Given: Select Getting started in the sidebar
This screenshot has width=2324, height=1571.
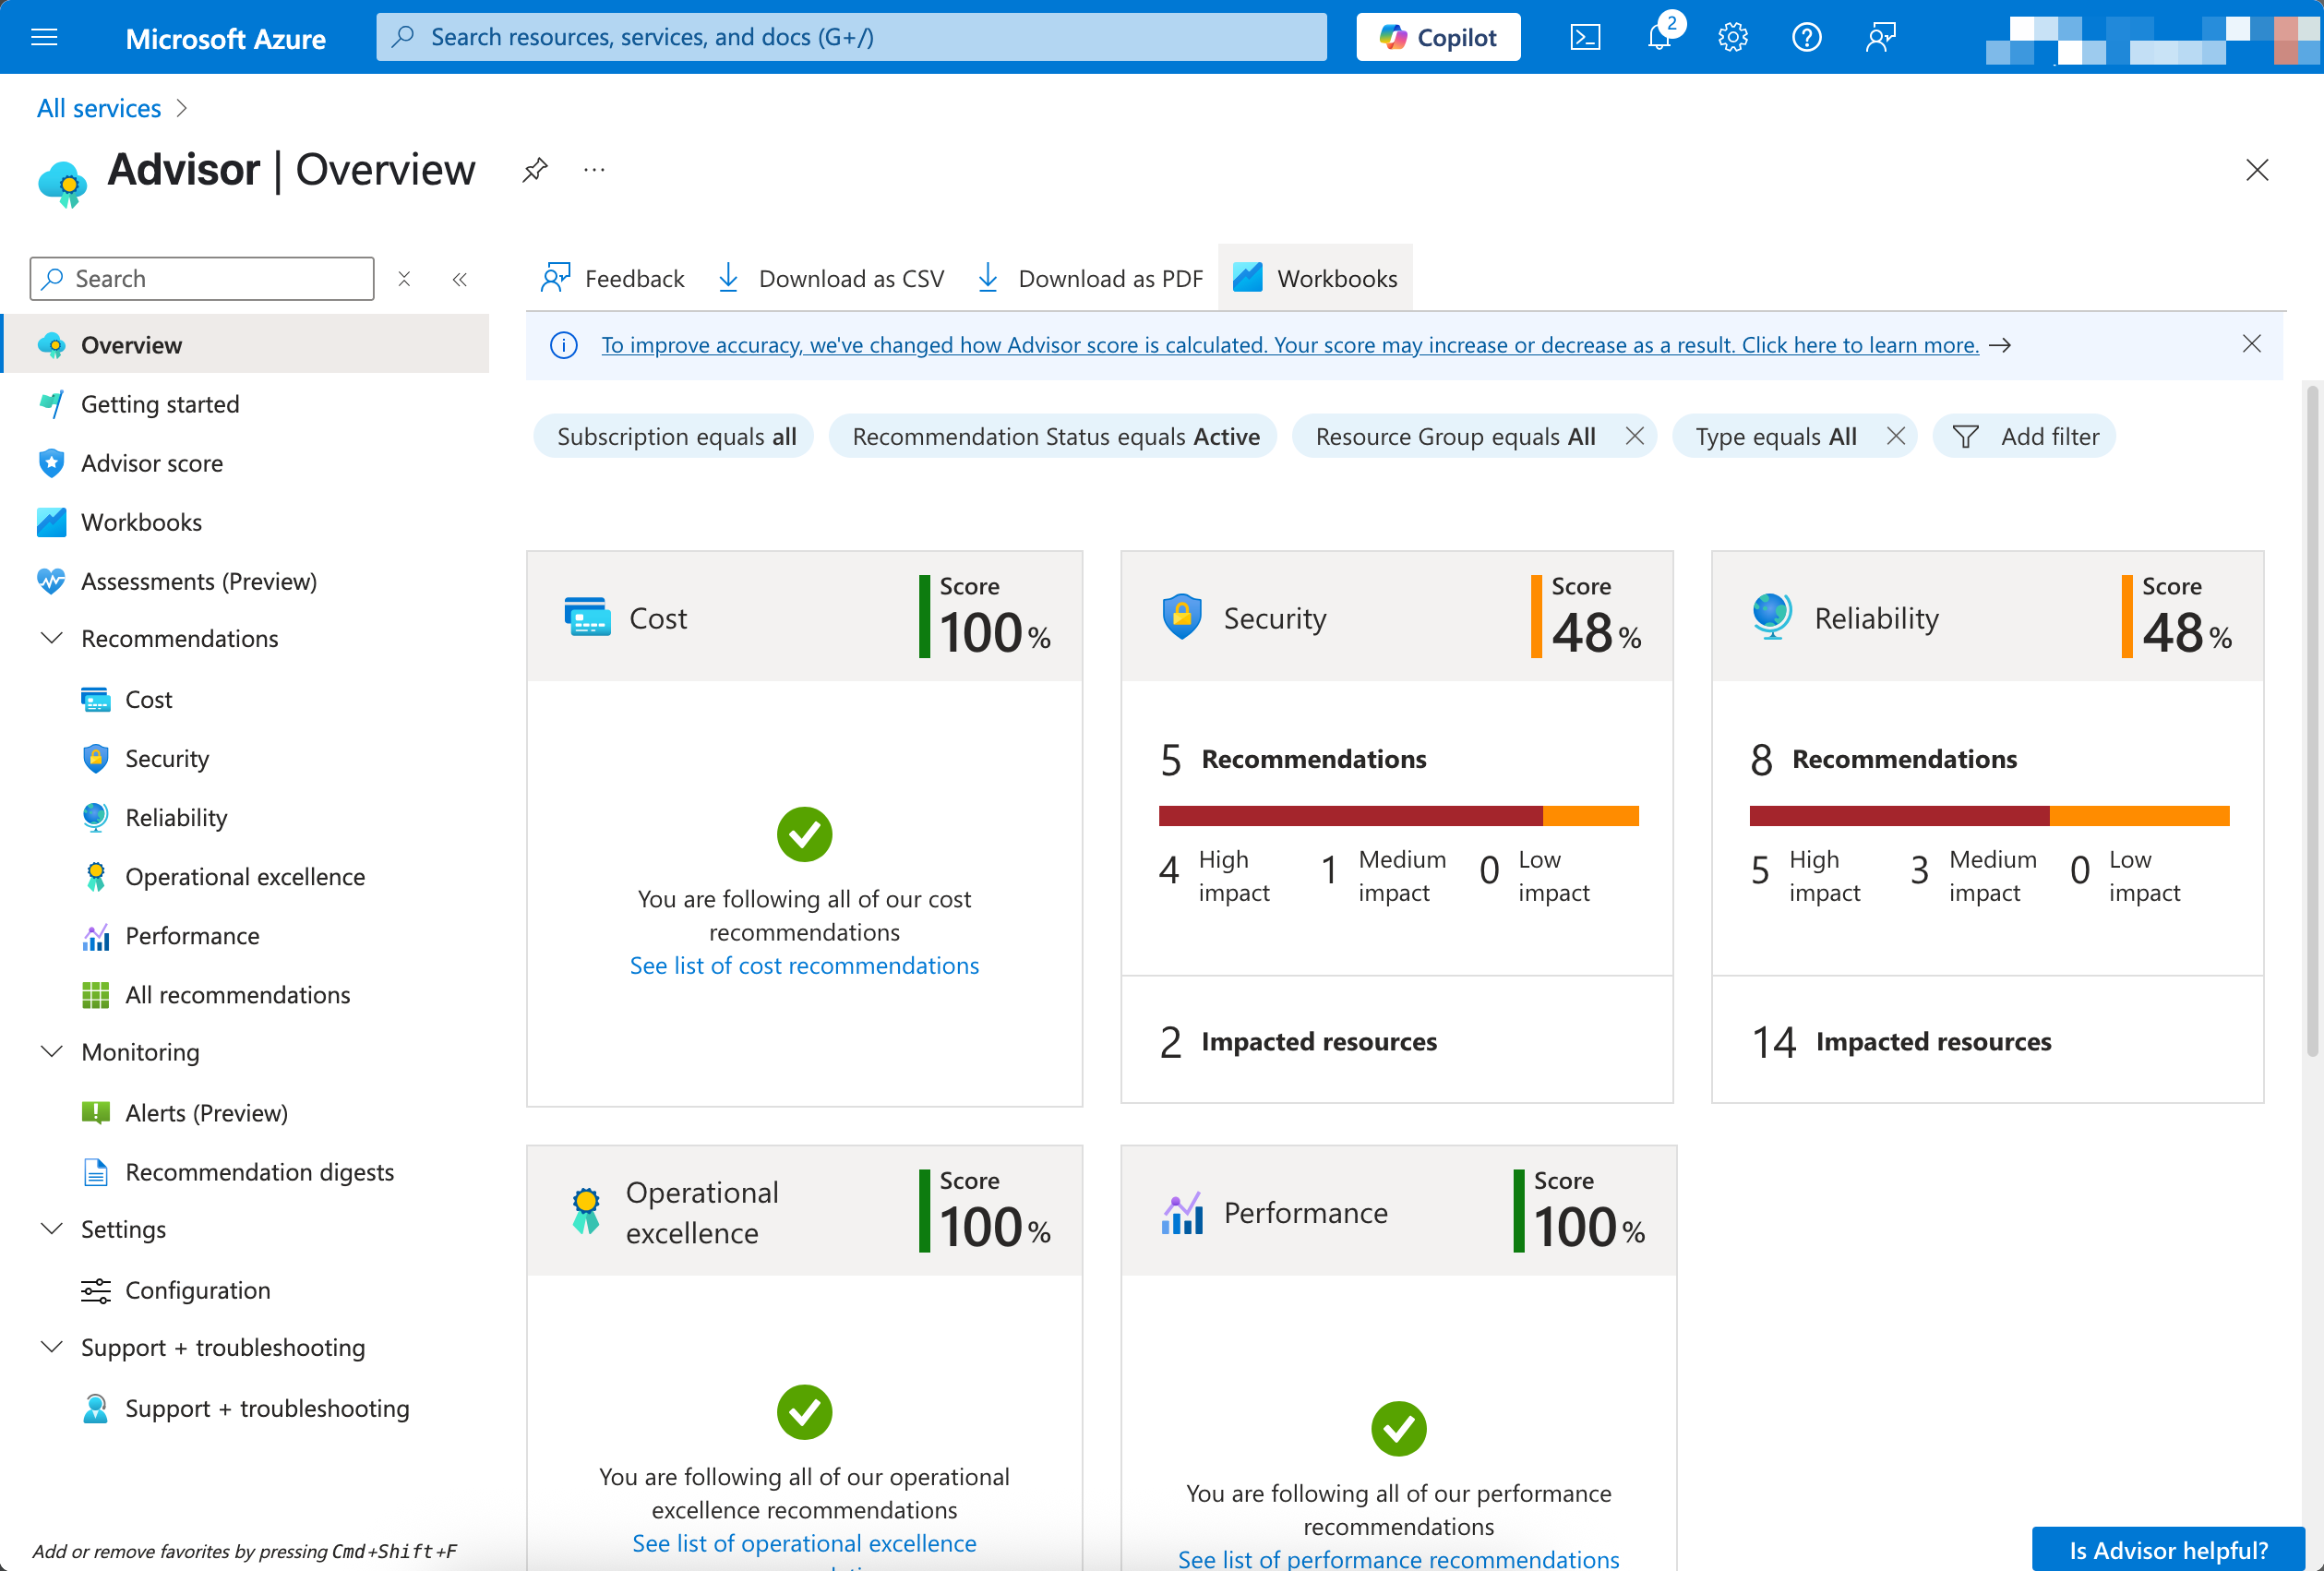Looking at the screenshot, I should (160, 404).
